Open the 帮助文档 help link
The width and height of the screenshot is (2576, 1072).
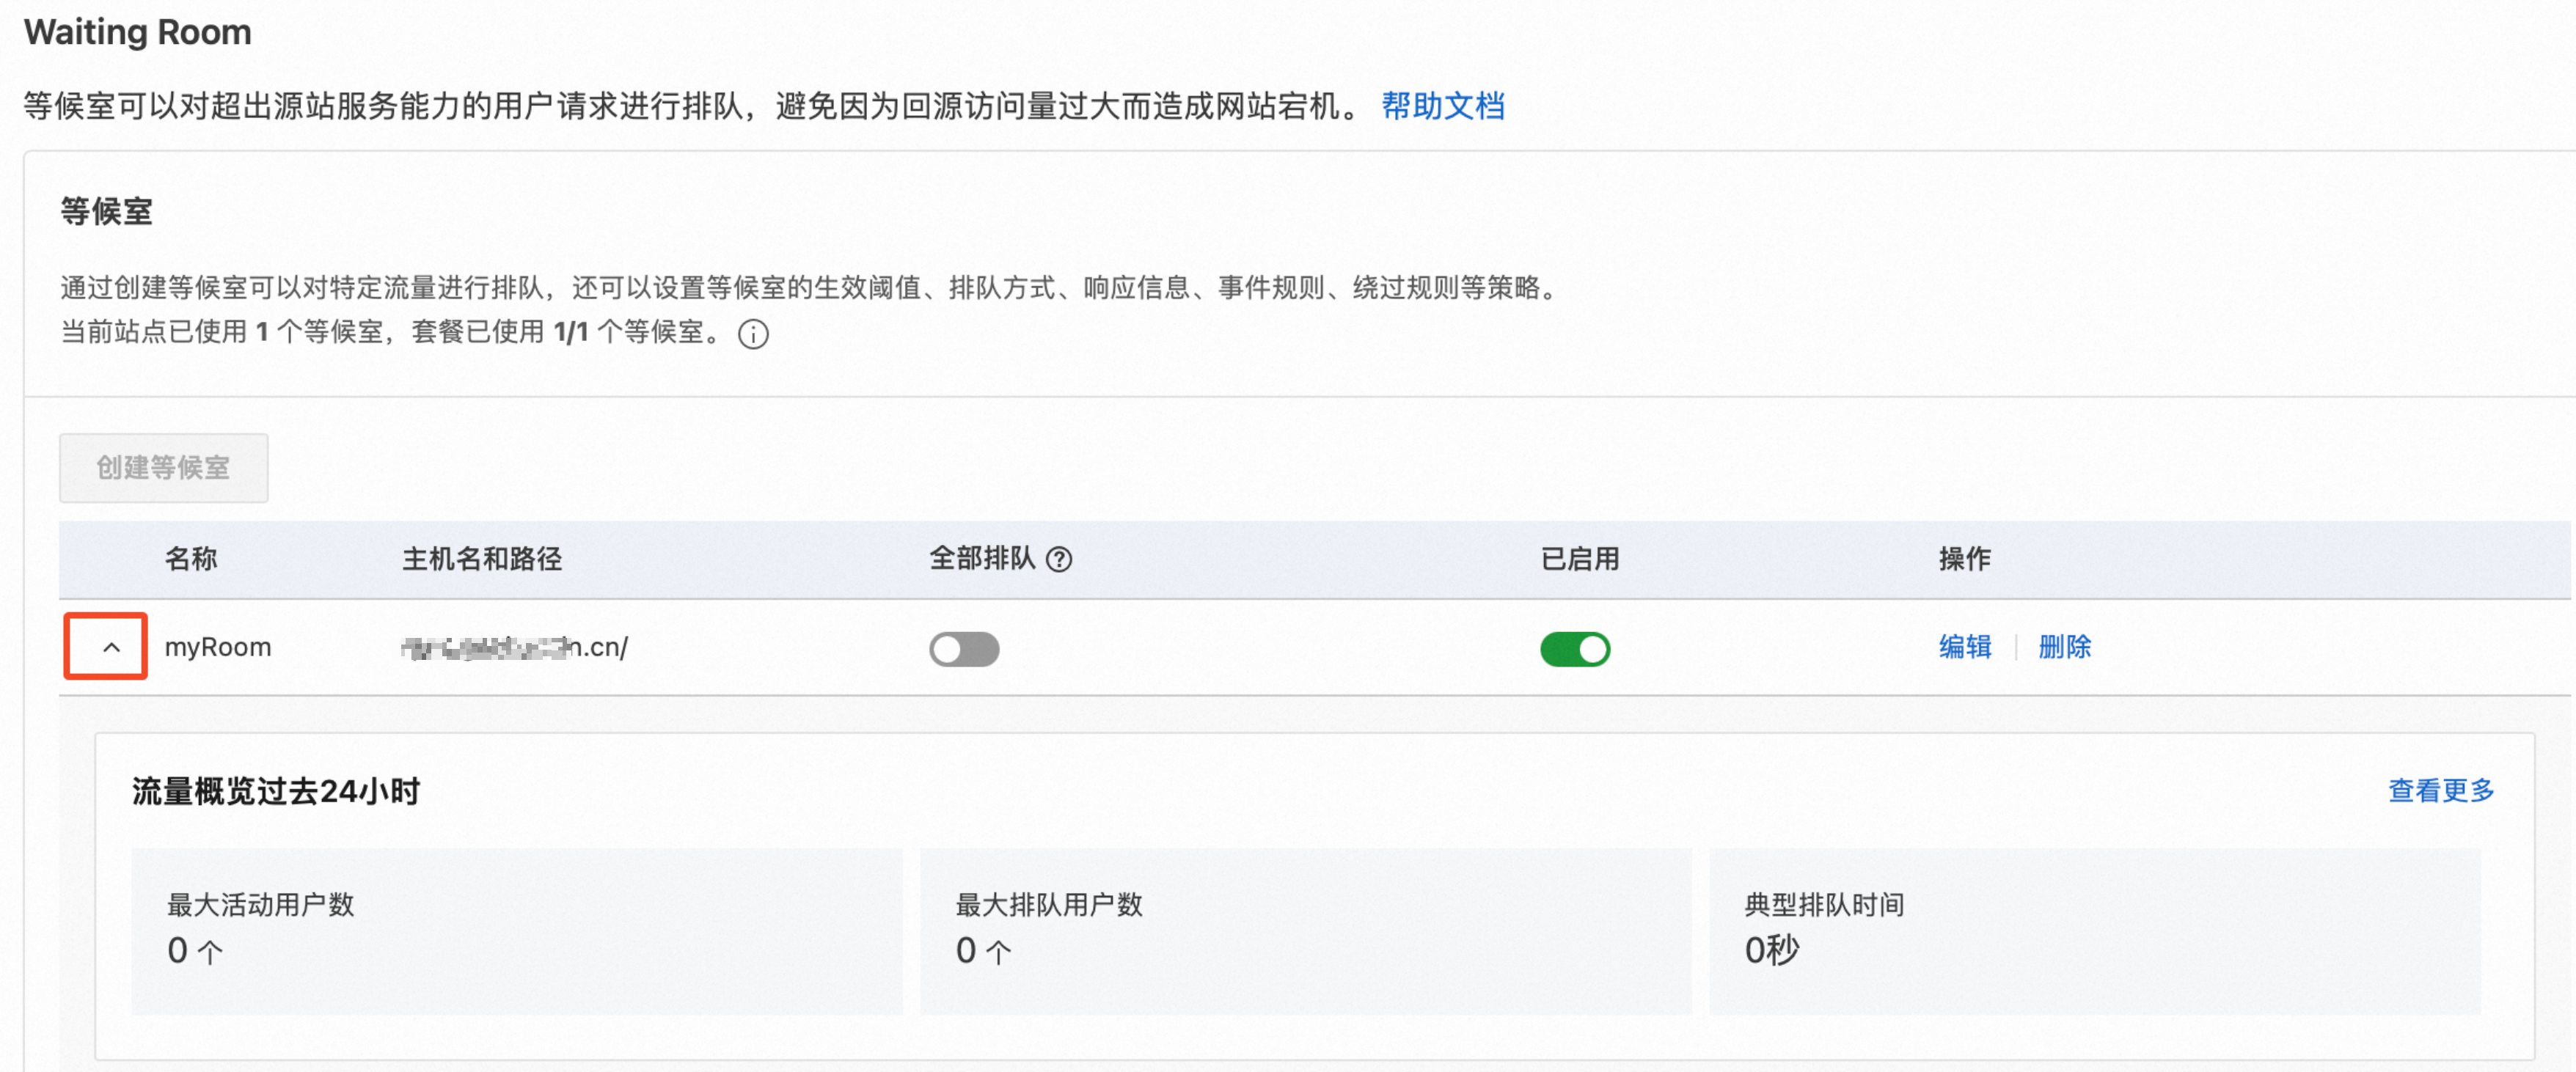point(1443,106)
